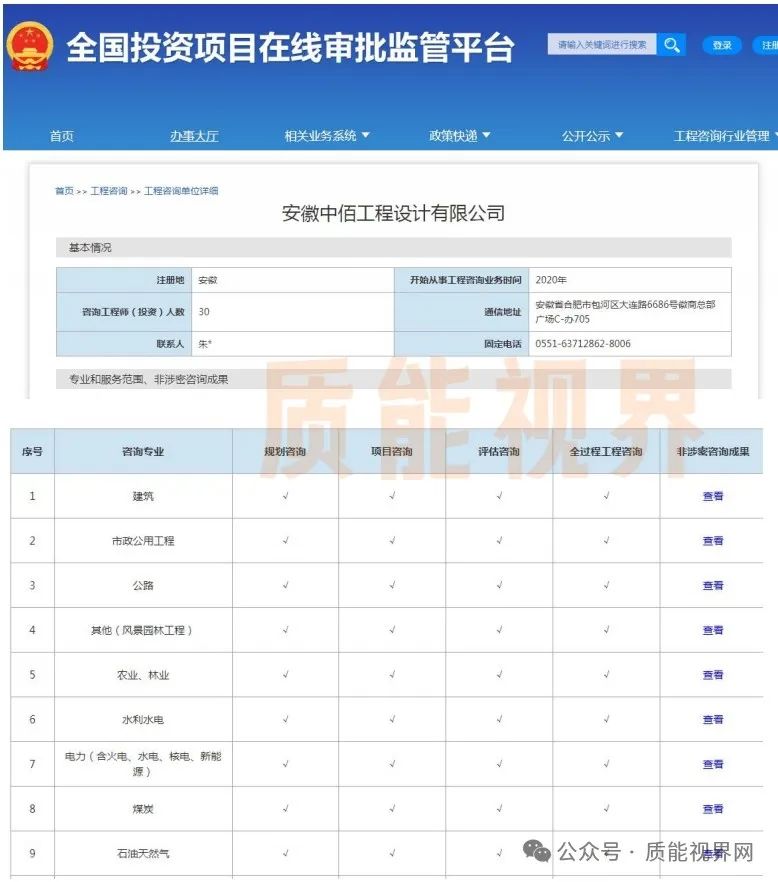This screenshot has width=778, height=882.
Task: Click the 电力（含火电、水电、核电、新能源） cell
Action: pyautogui.click(x=143, y=764)
